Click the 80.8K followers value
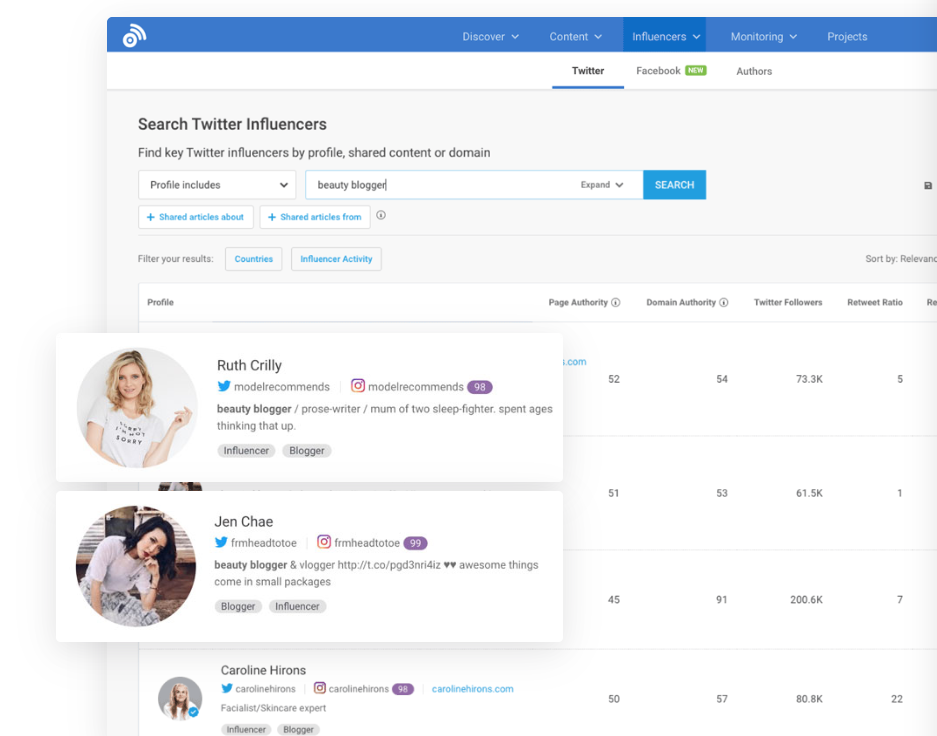The height and width of the screenshot is (736, 937). click(x=809, y=698)
